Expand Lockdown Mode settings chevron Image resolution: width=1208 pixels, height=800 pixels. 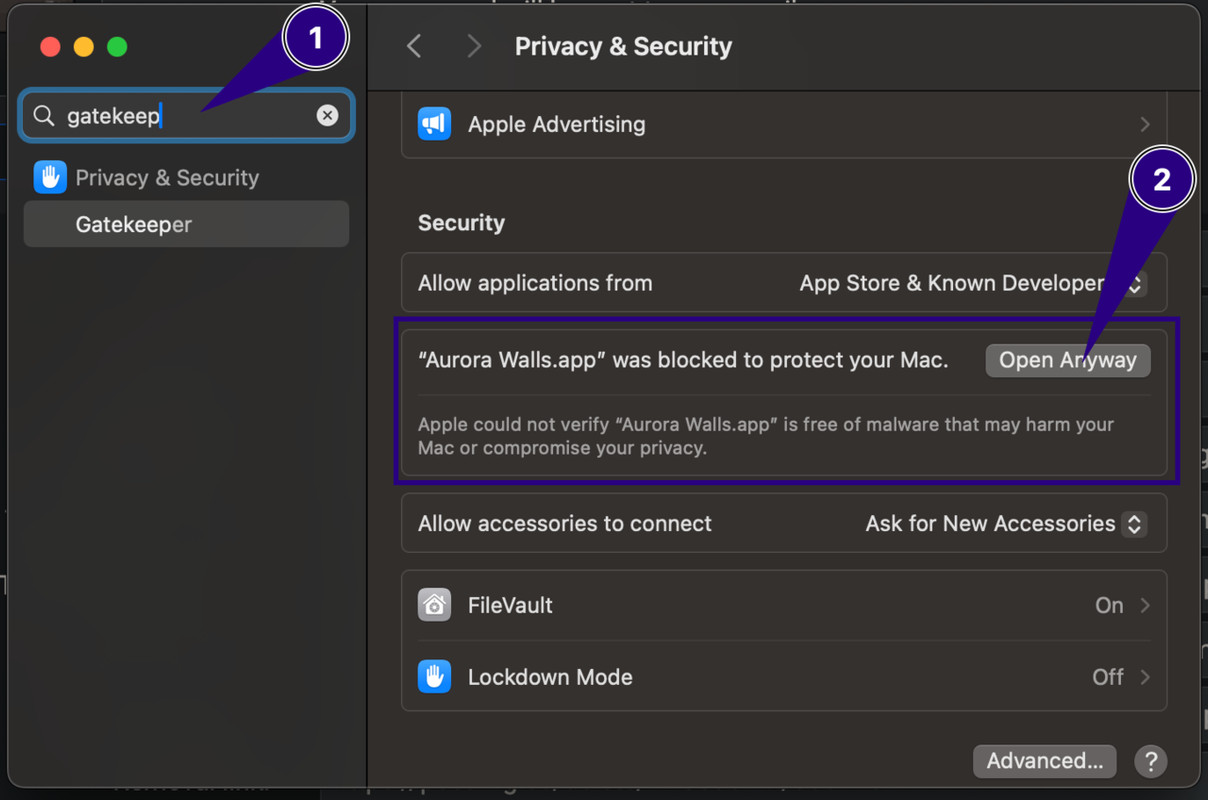1145,677
